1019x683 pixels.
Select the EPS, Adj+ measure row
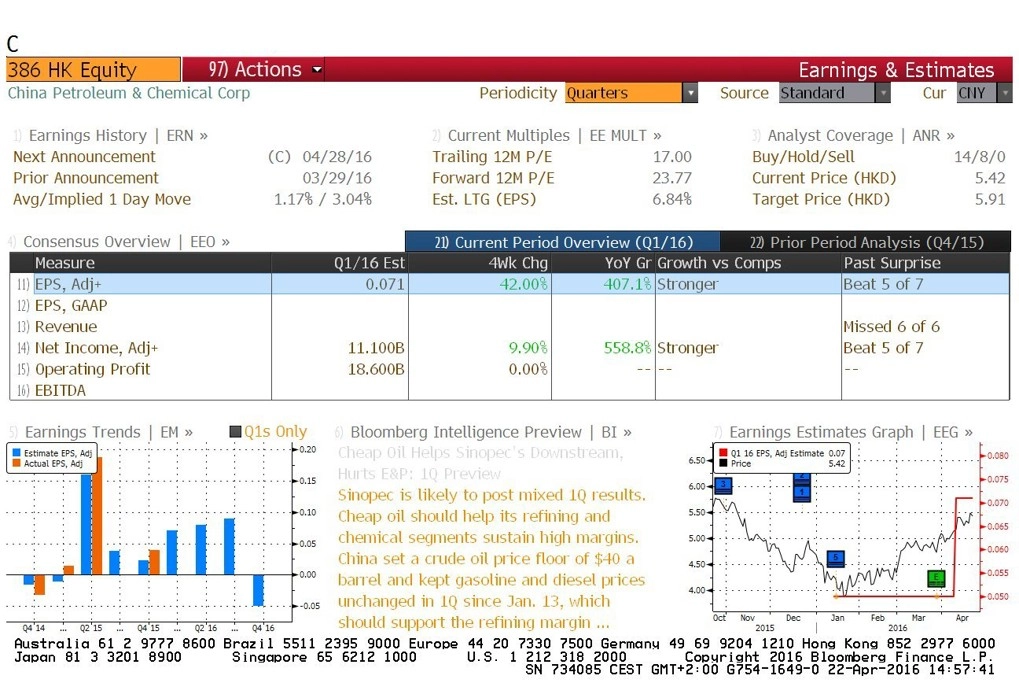pos(510,284)
